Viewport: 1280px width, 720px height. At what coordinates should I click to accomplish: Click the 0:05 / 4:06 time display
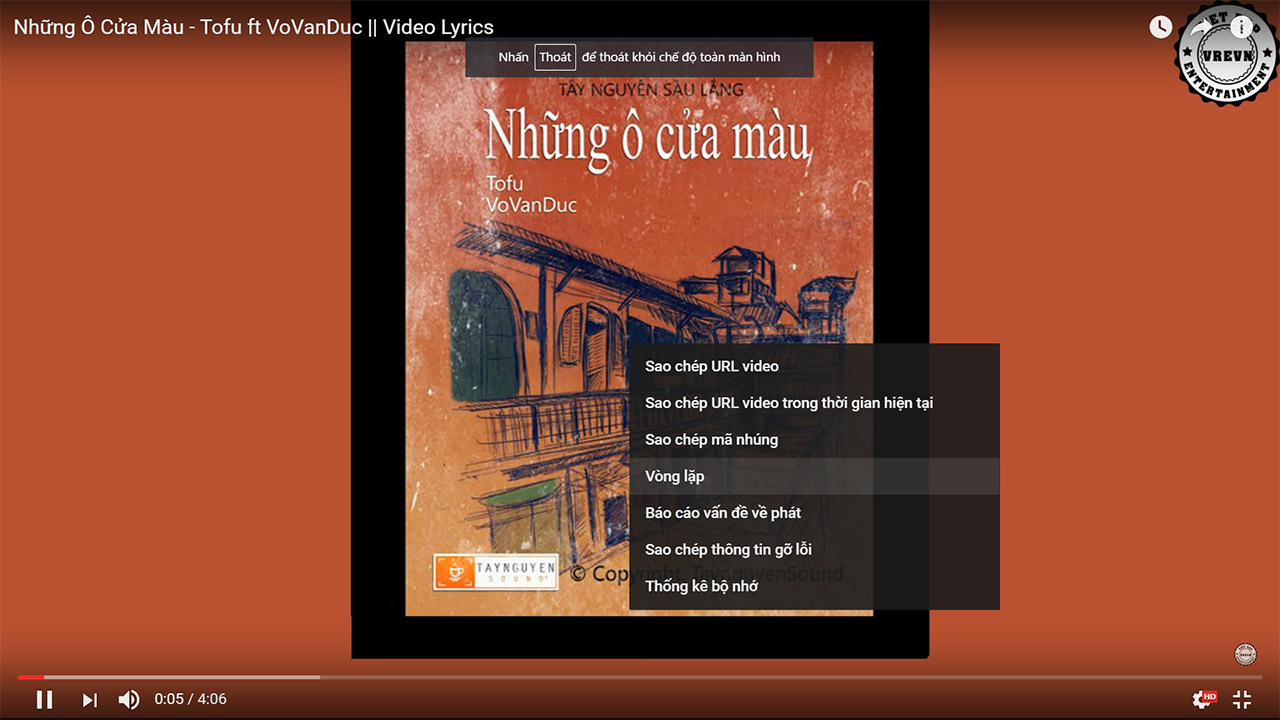(190, 699)
